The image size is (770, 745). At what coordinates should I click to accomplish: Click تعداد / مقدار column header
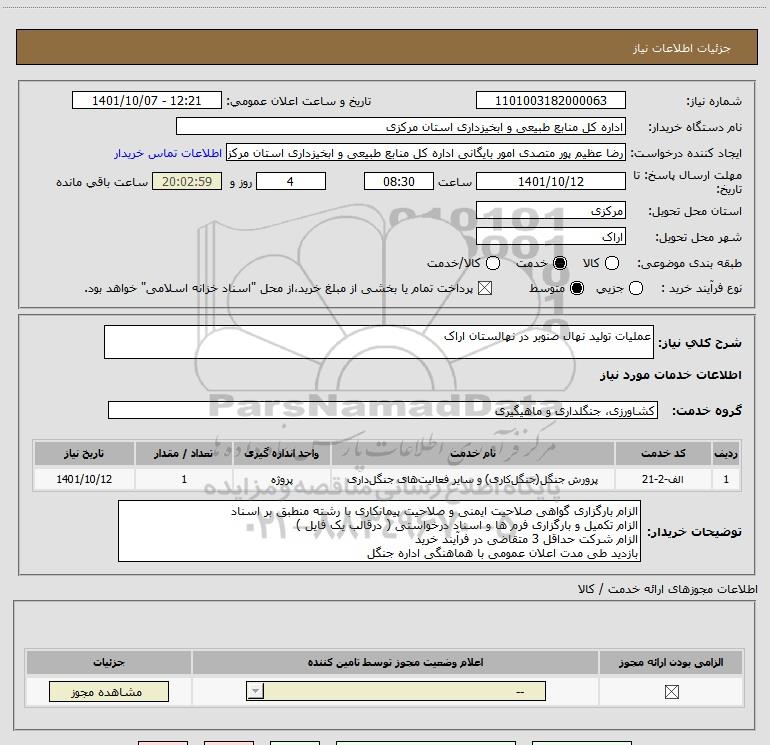pyautogui.click(x=184, y=453)
